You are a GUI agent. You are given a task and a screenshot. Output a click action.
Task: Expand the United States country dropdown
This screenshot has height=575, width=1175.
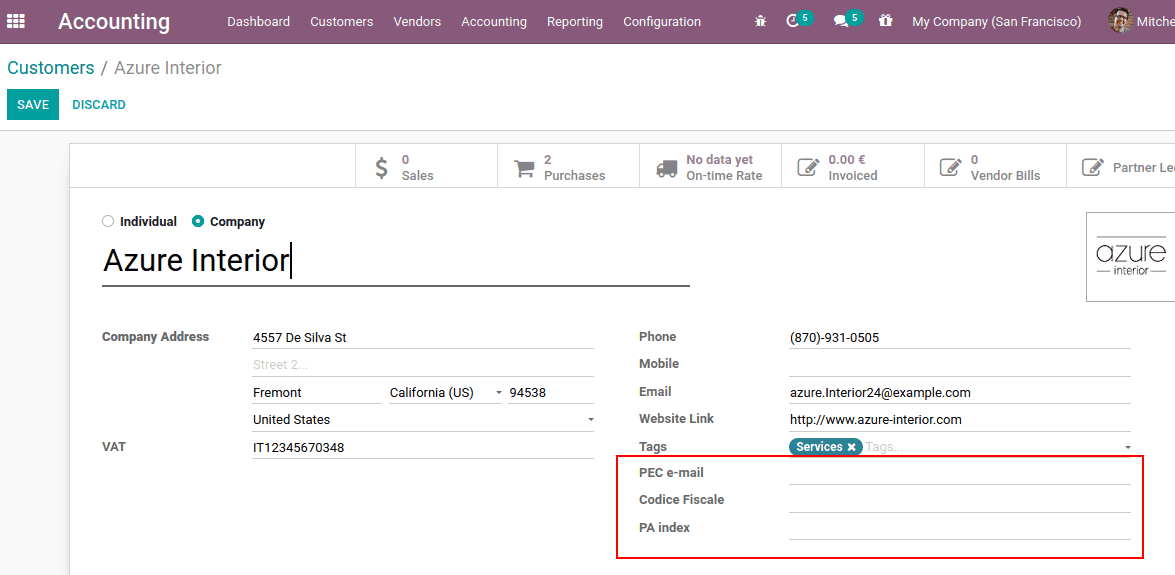click(590, 420)
